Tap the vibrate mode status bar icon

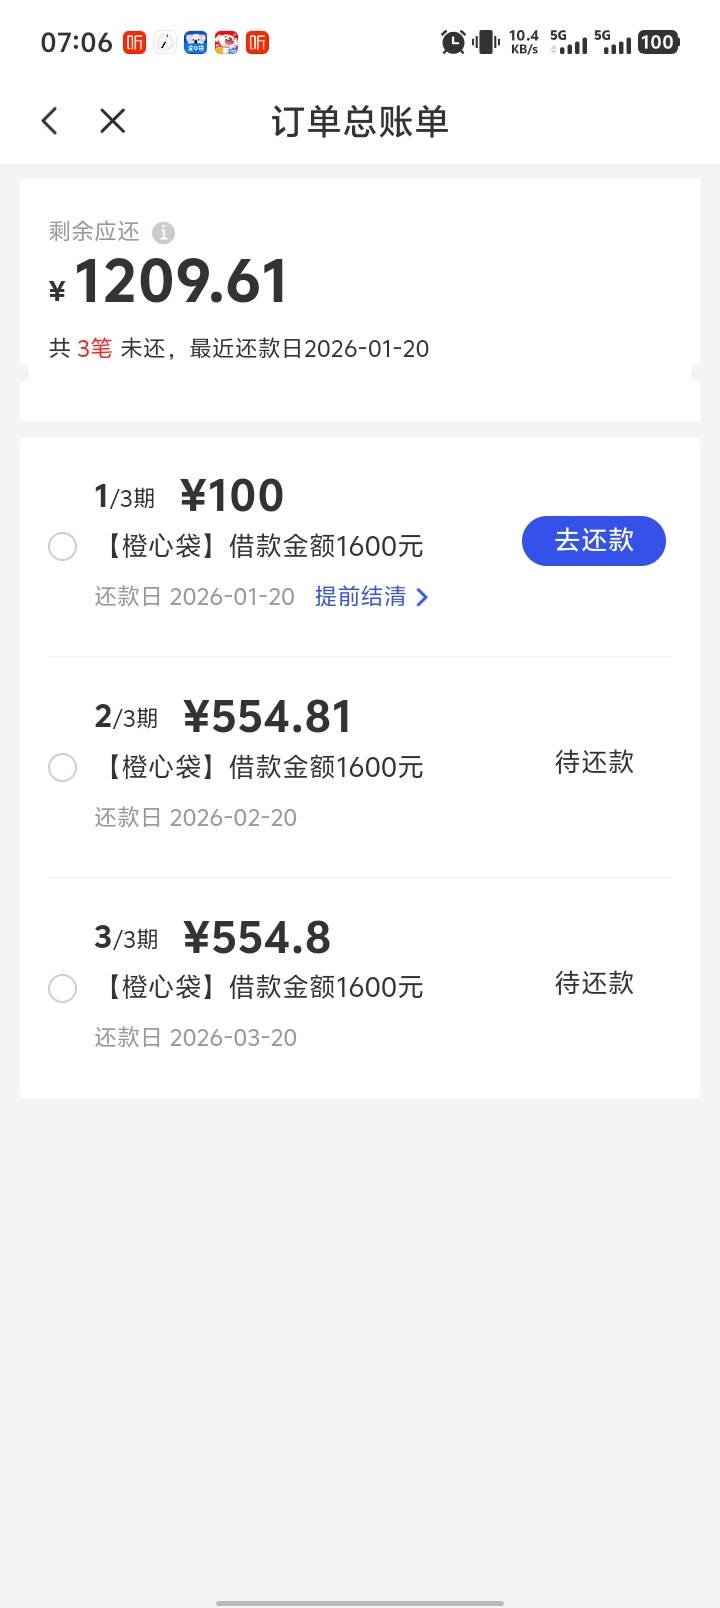tap(486, 42)
